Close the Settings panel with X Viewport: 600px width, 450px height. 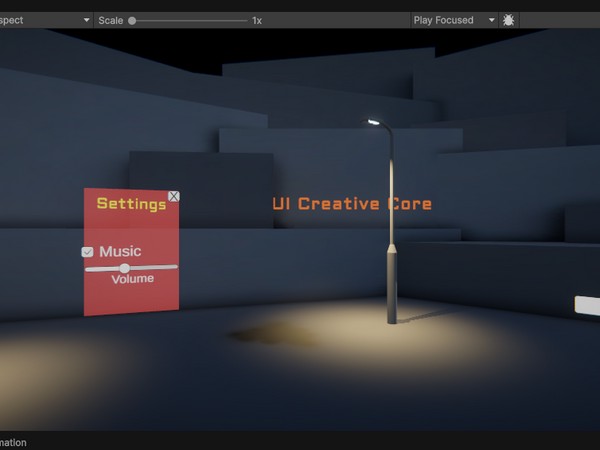(x=174, y=196)
